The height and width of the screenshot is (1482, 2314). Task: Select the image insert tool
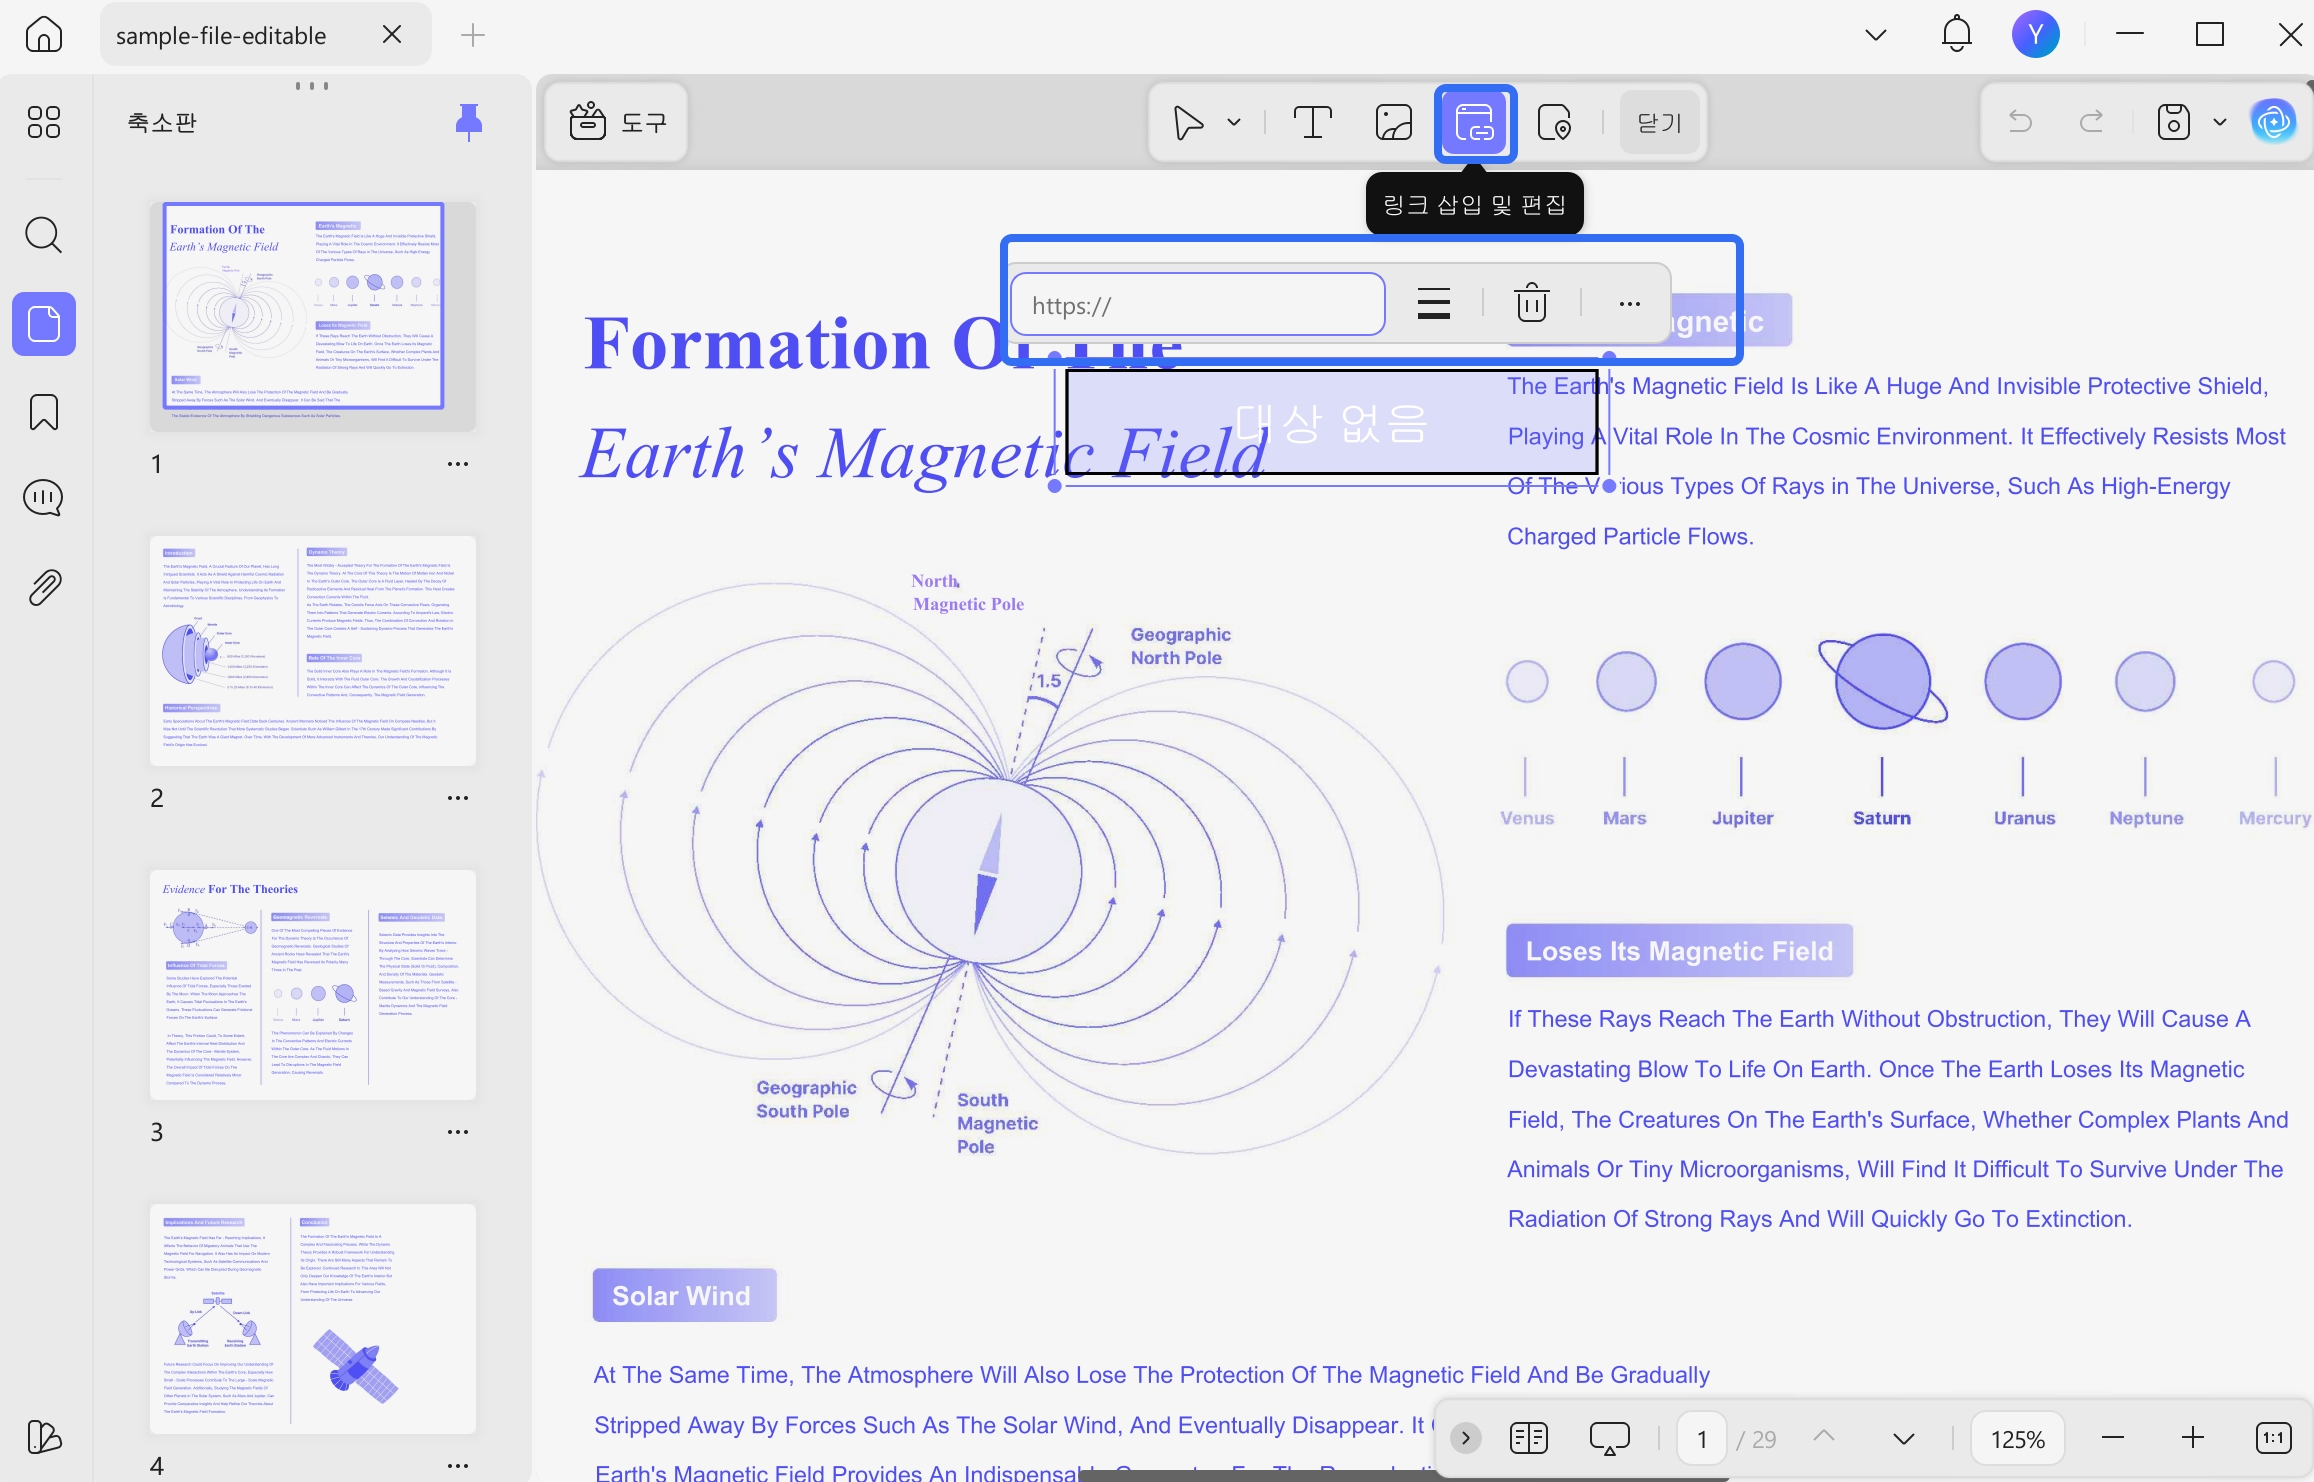tap(1393, 123)
